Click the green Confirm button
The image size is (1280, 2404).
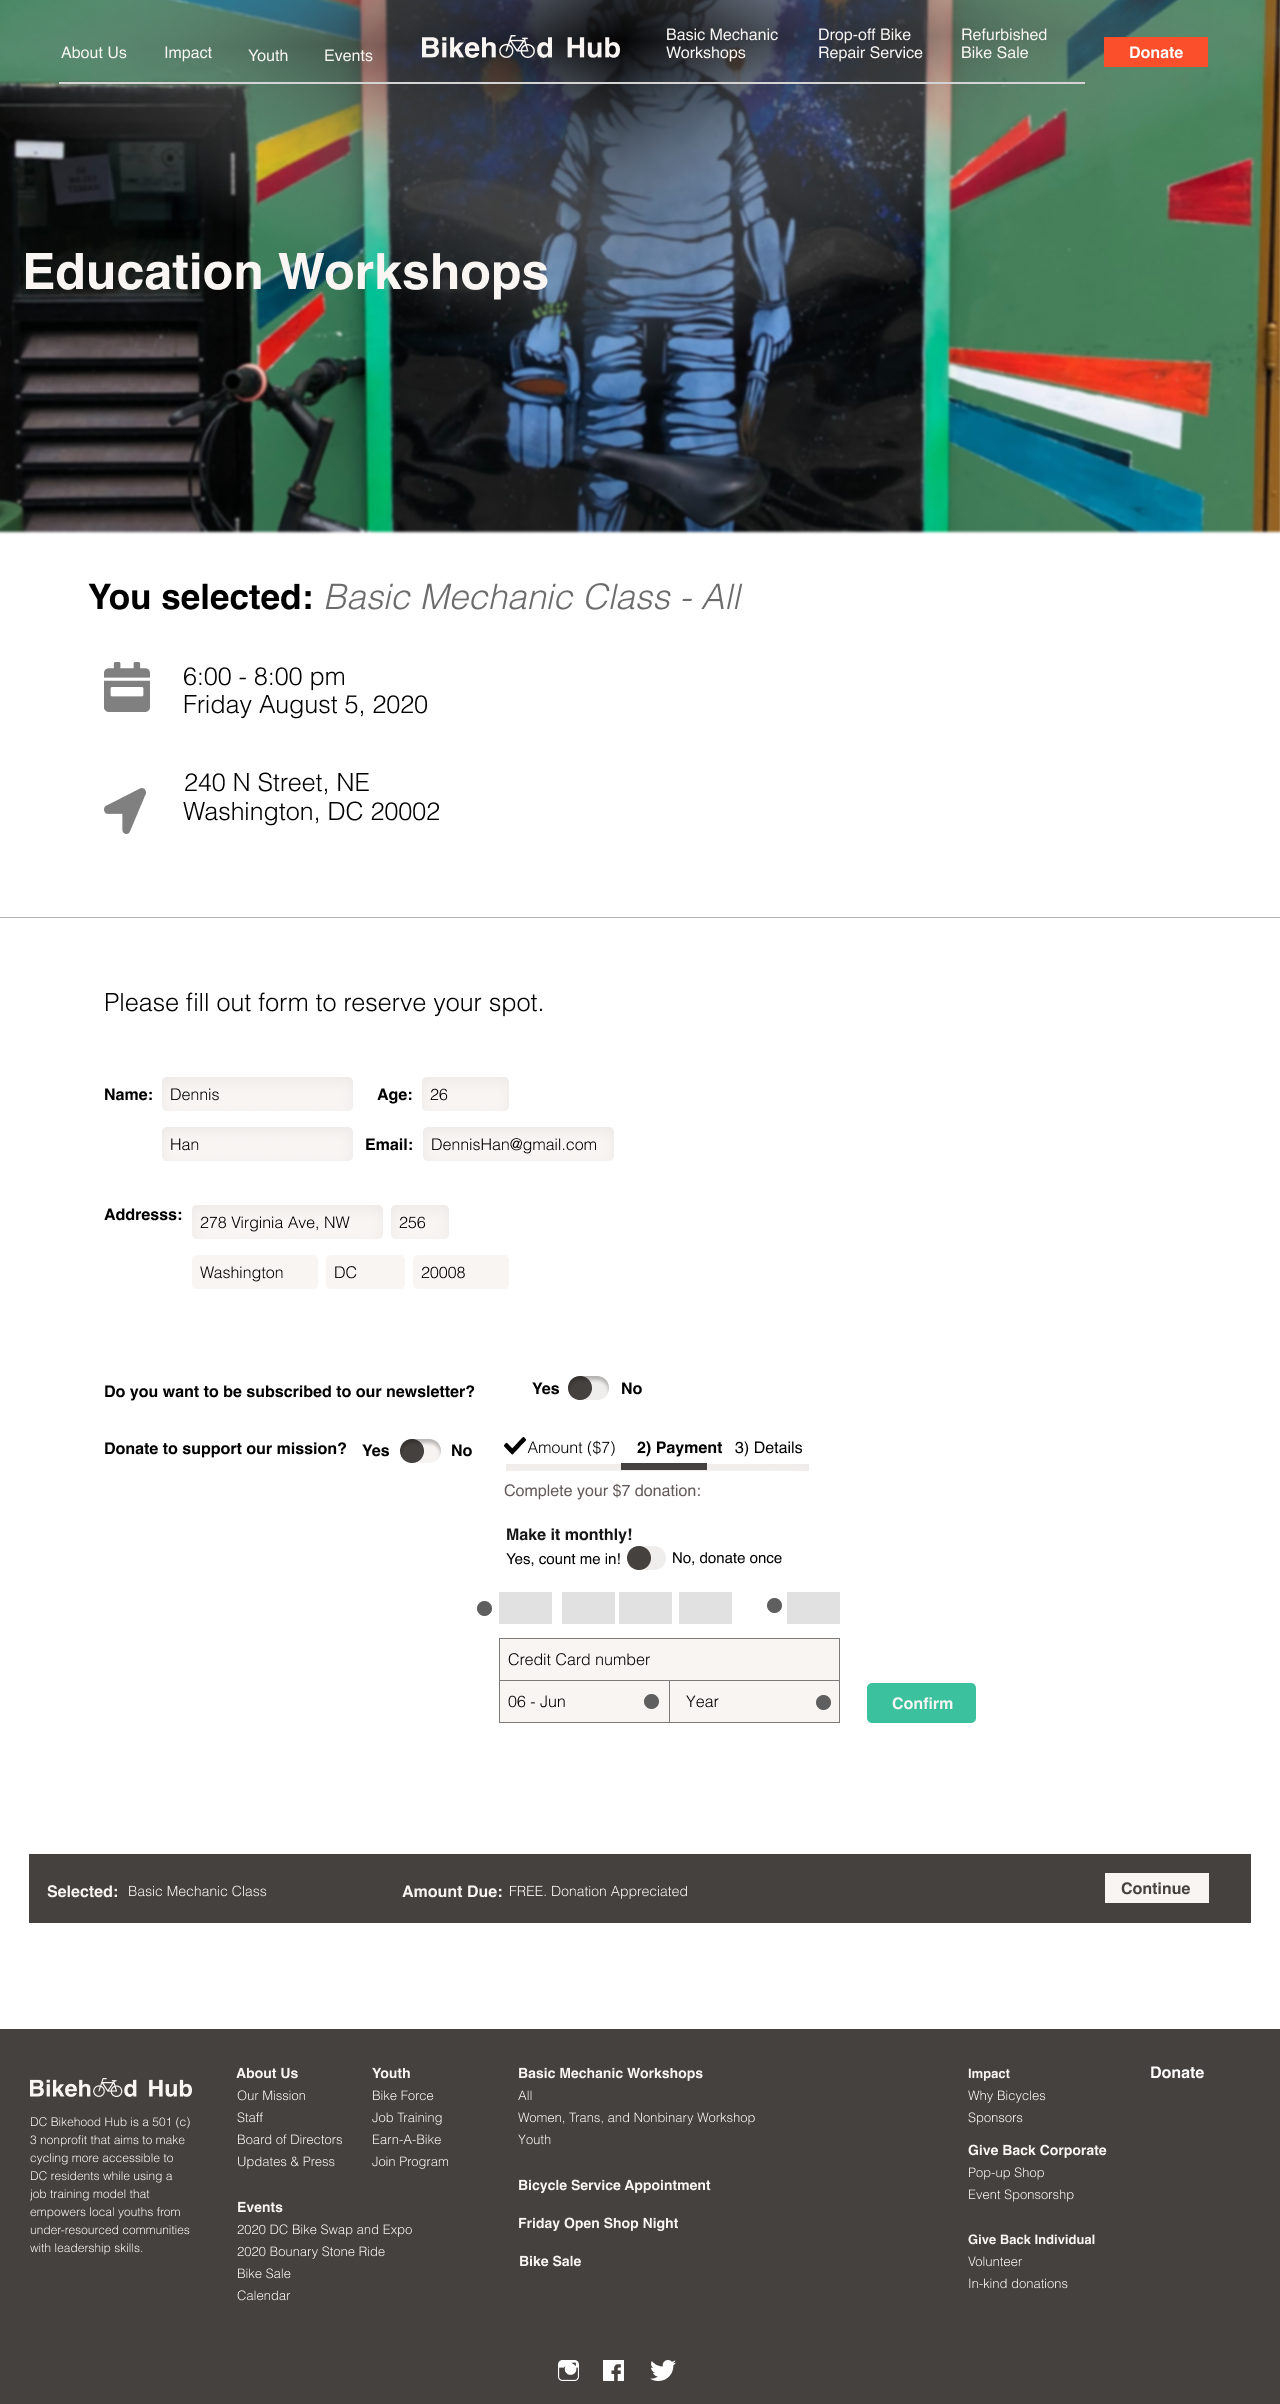click(921, 1703)
